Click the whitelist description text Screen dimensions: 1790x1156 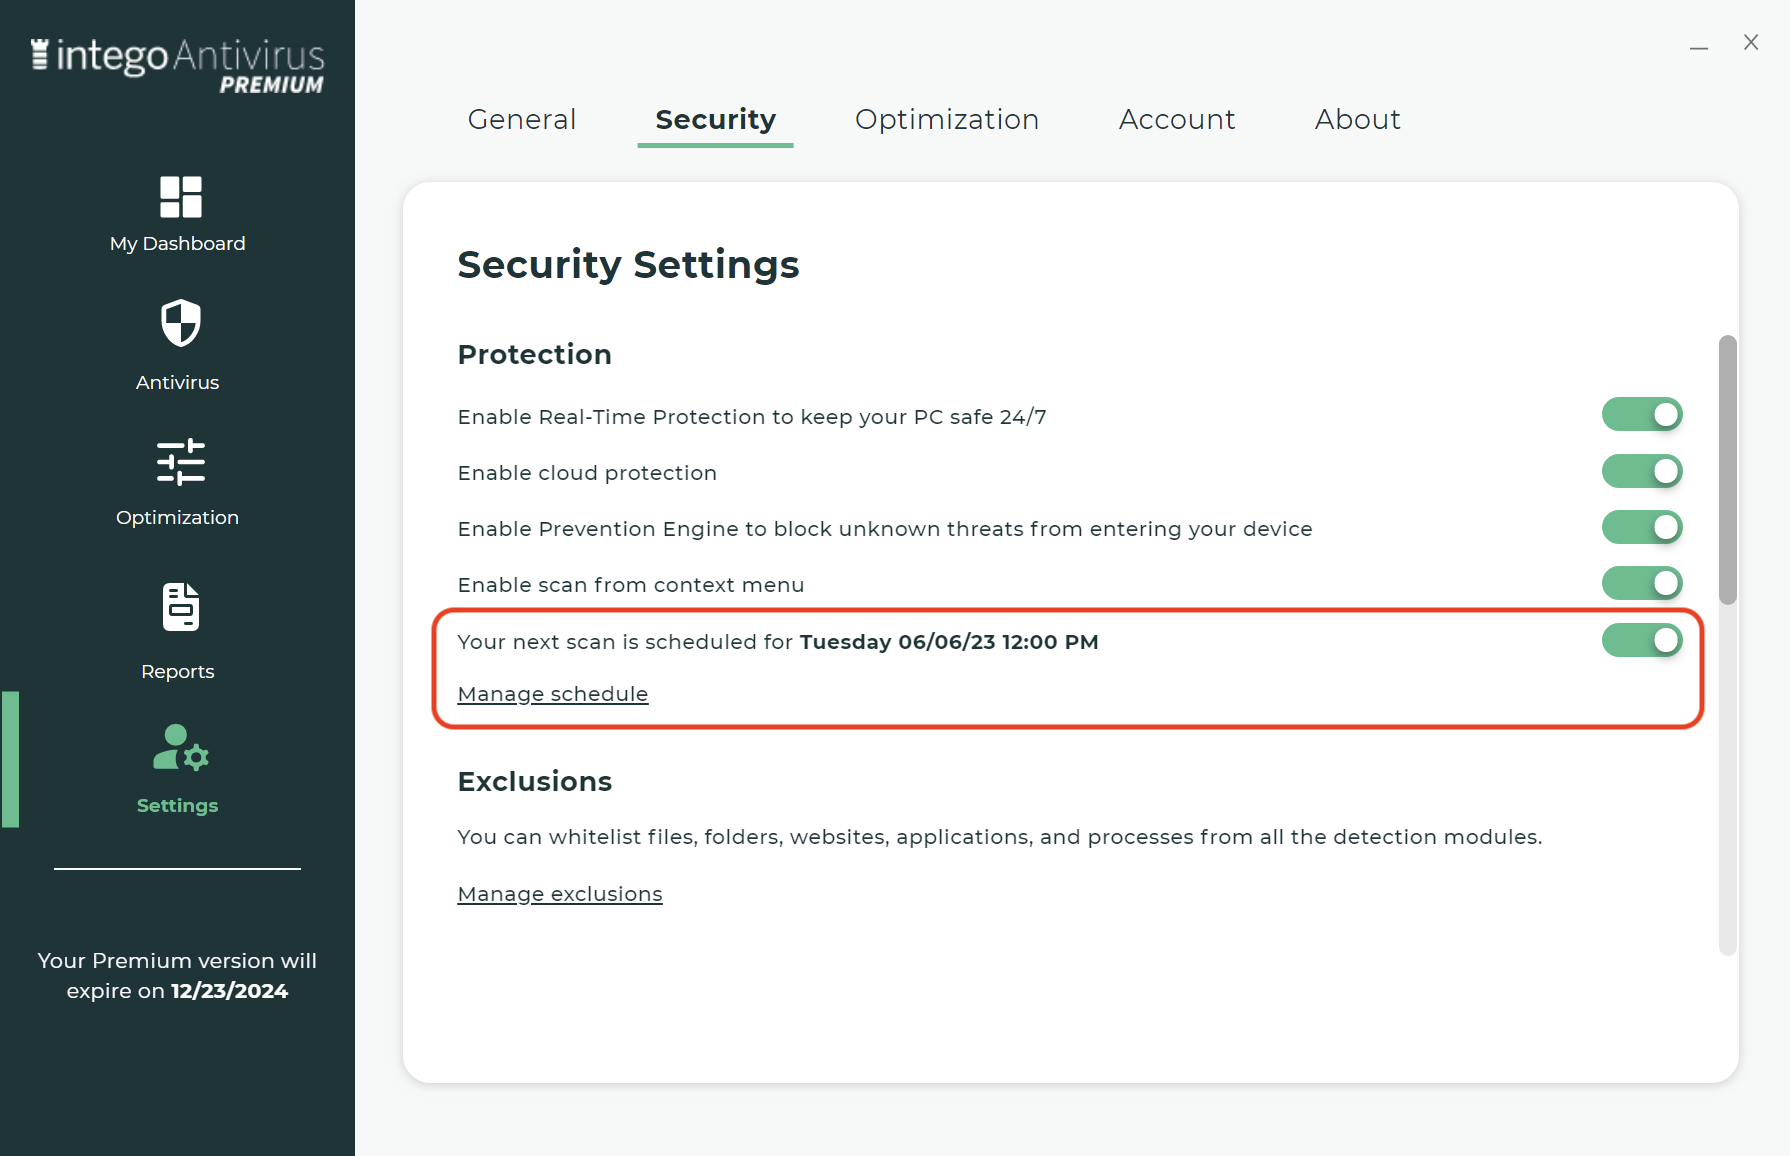pos(1000,837)
